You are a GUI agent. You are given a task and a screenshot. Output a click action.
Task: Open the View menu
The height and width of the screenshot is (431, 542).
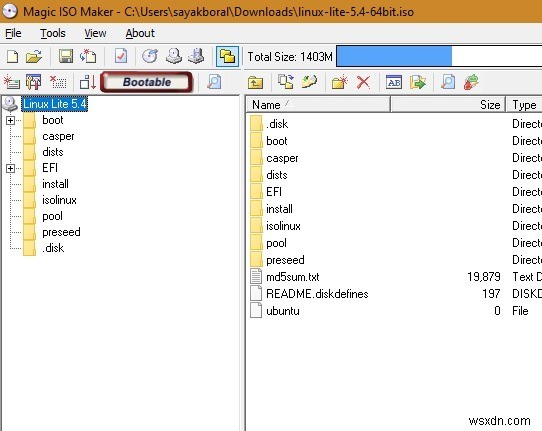pos(95,33)
